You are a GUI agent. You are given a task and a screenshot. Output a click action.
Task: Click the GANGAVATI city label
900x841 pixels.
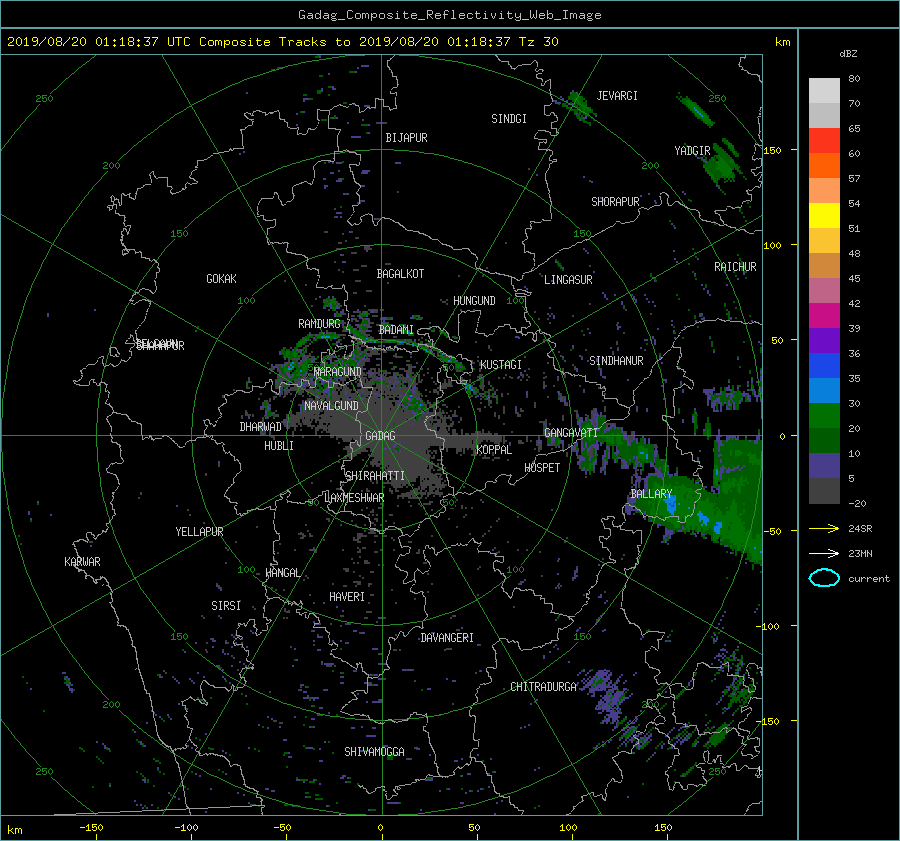pos(571,433)
